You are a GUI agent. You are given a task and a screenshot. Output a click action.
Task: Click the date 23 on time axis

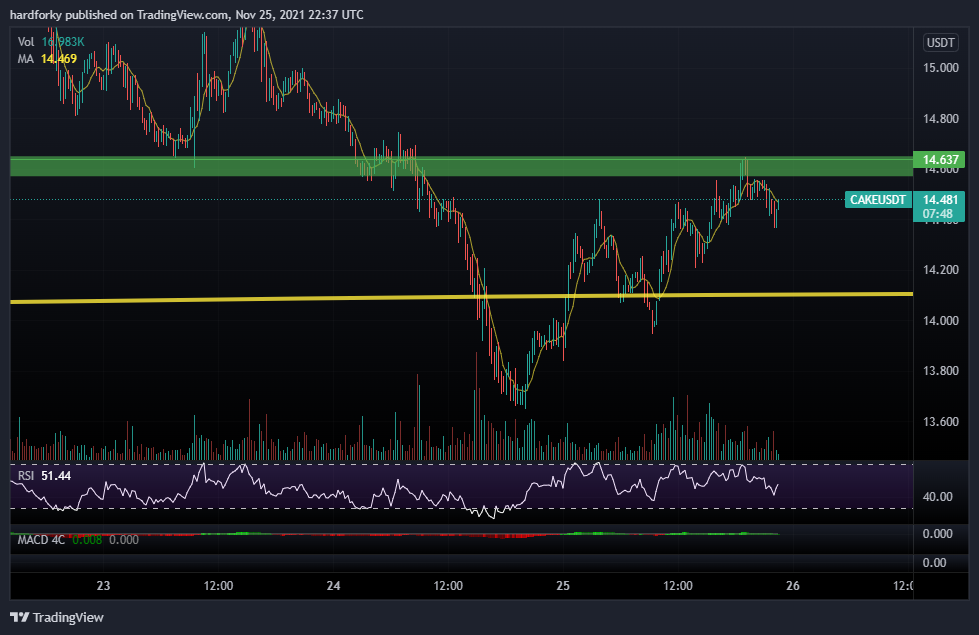coord(103,586)
